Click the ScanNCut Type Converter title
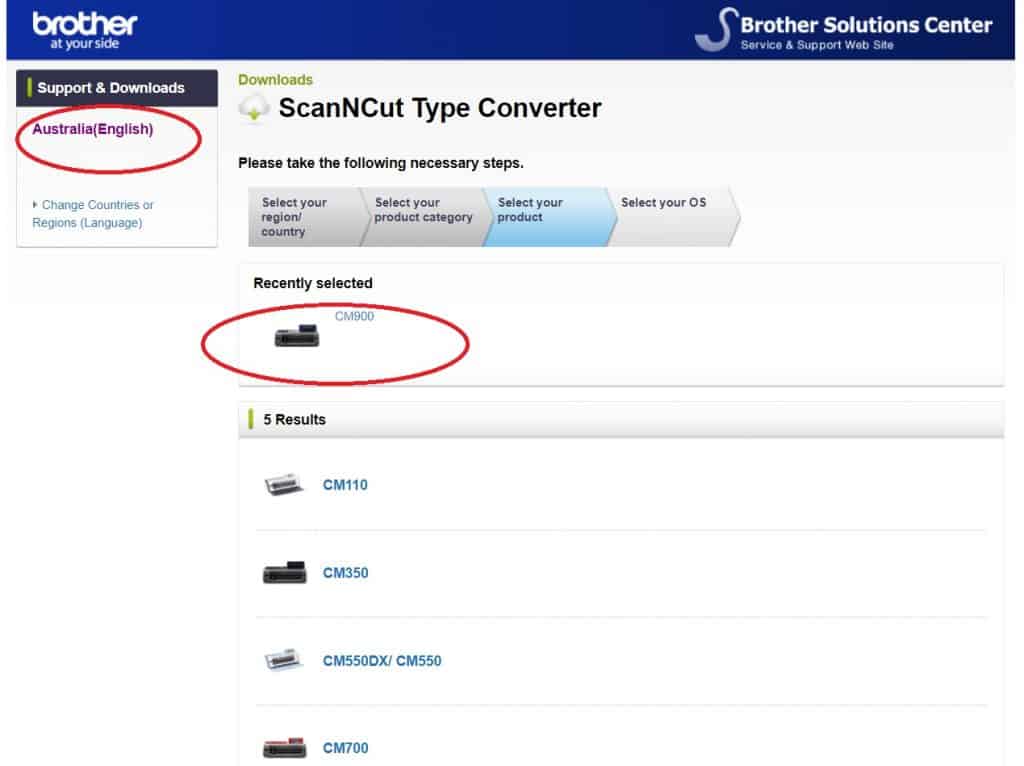Viewport: 1024px width, 766px height. [440, 108]
